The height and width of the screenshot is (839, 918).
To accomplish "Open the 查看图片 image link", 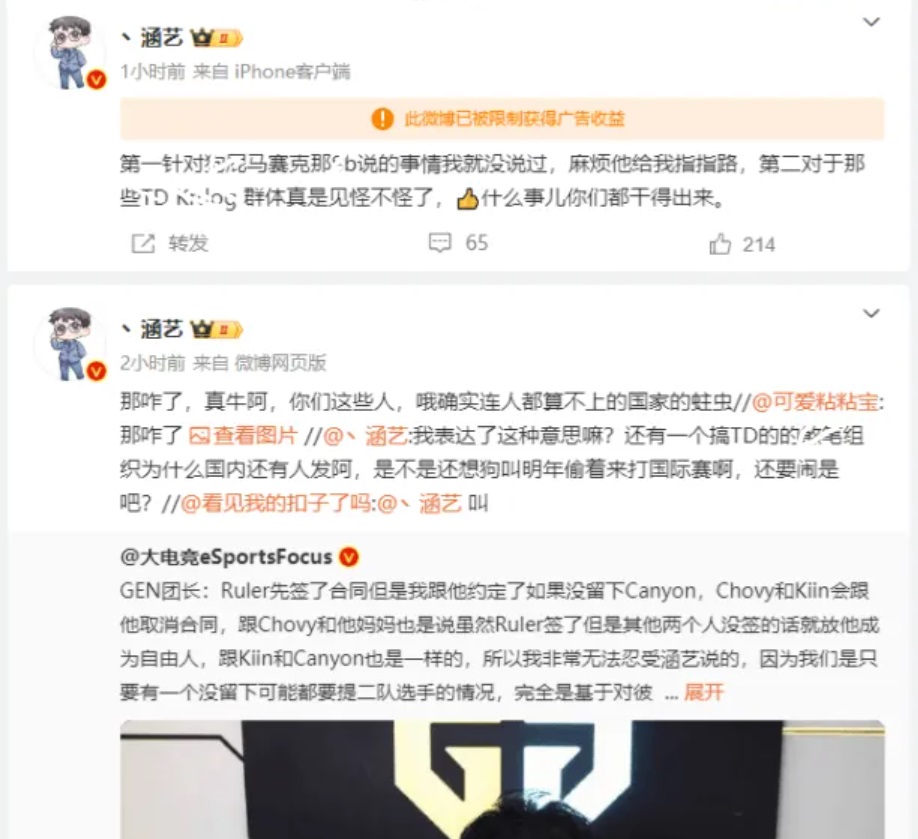I will pos(243,435).
